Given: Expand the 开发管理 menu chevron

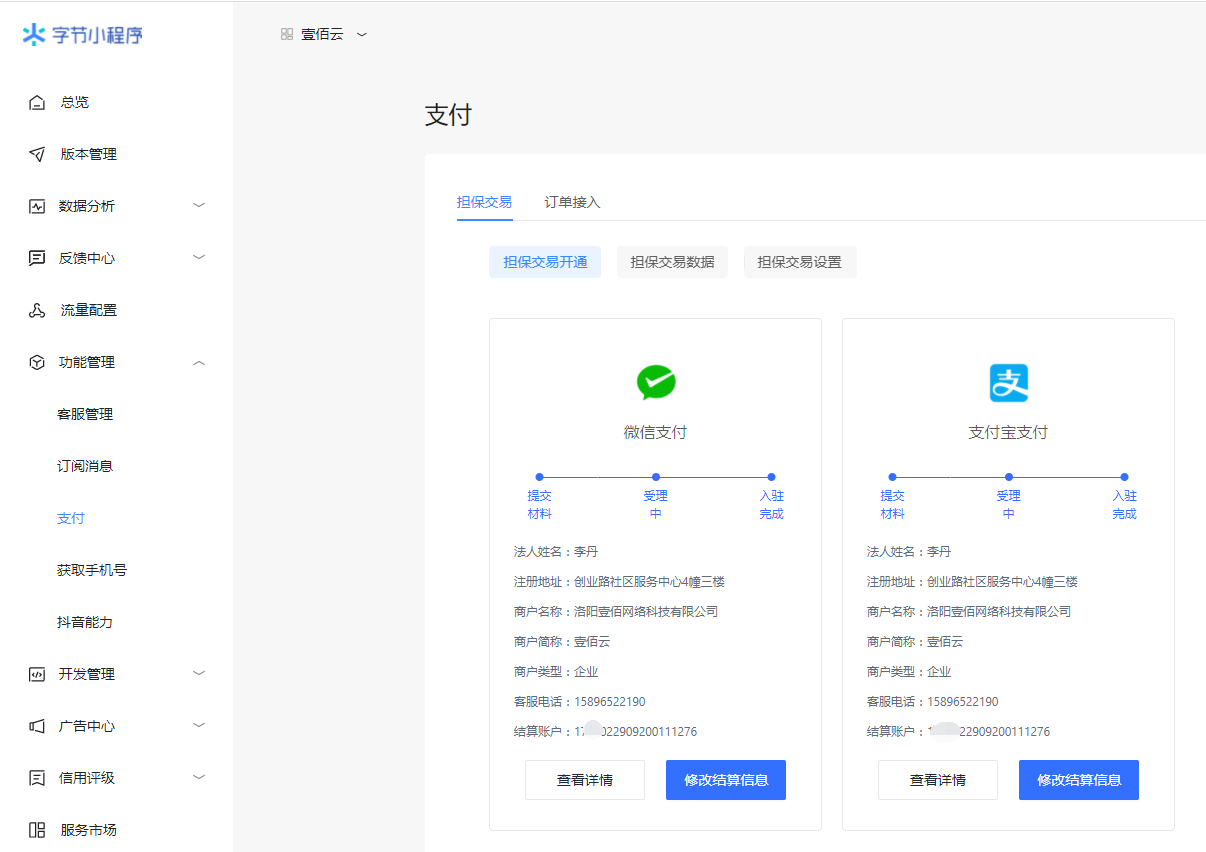Looking at the screenshot, I should 199,673.
